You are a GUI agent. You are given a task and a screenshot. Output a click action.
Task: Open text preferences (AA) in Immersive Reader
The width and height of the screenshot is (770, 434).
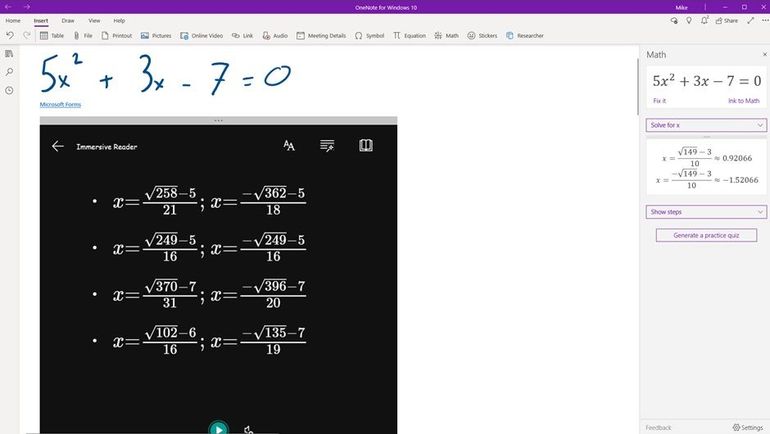click(289, 145)
